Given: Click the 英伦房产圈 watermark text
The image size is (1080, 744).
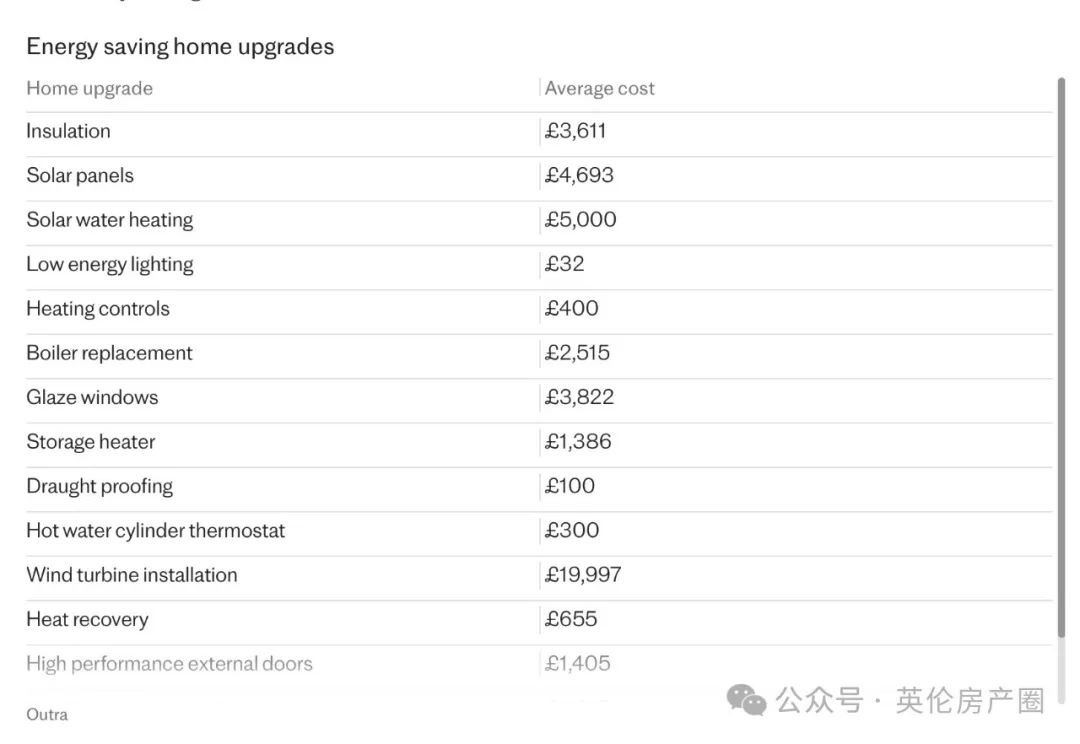Looking at the screenshot, I should (970, 701).
